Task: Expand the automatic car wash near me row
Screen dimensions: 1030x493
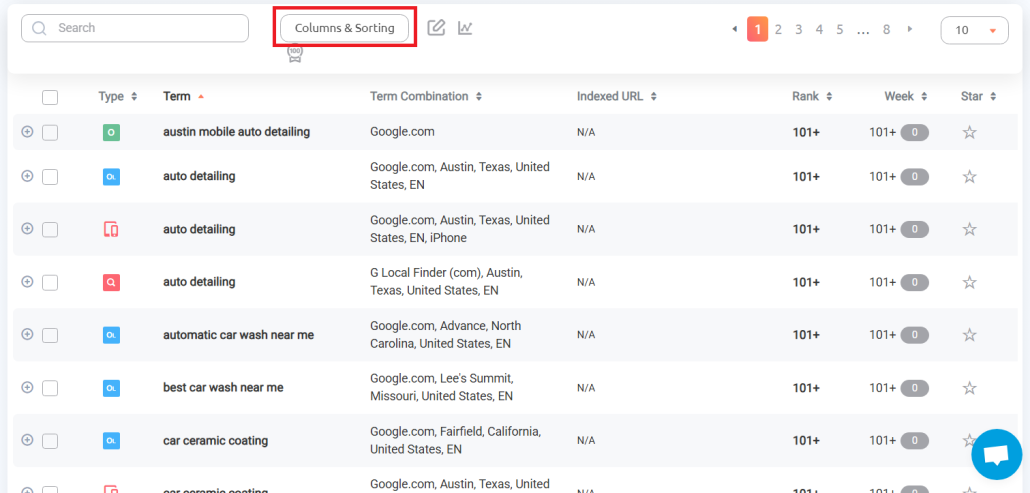Action: tap(27, 333)
